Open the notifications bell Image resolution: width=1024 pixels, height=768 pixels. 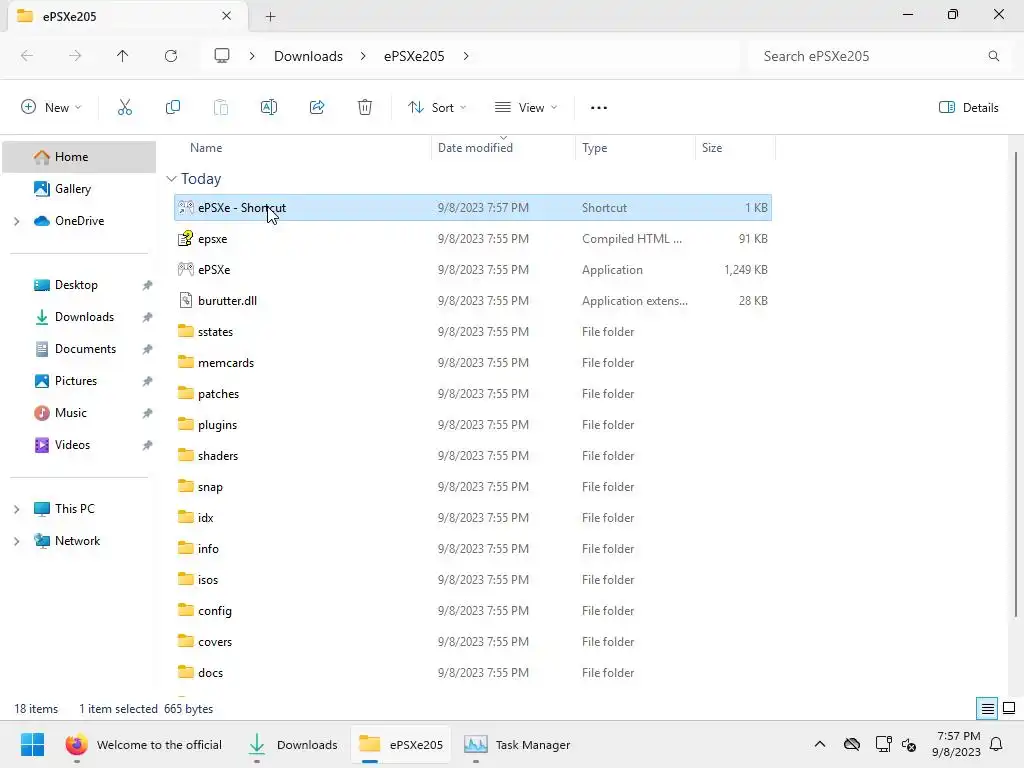(x=996, y=744)
